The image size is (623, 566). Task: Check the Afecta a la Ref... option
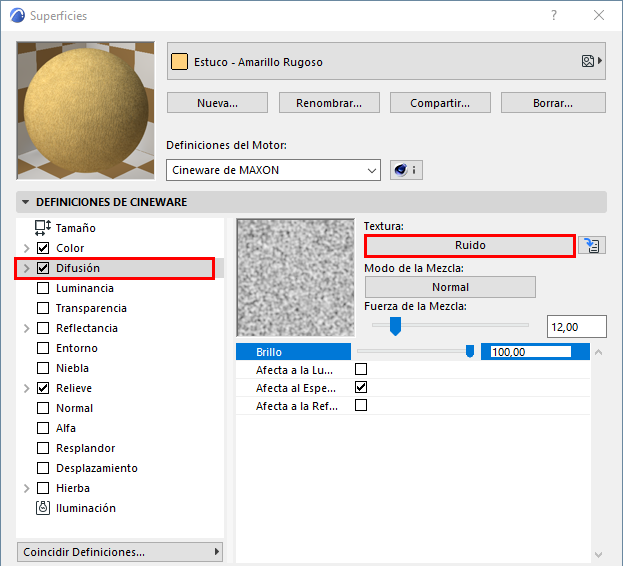(x=361, y=405)
